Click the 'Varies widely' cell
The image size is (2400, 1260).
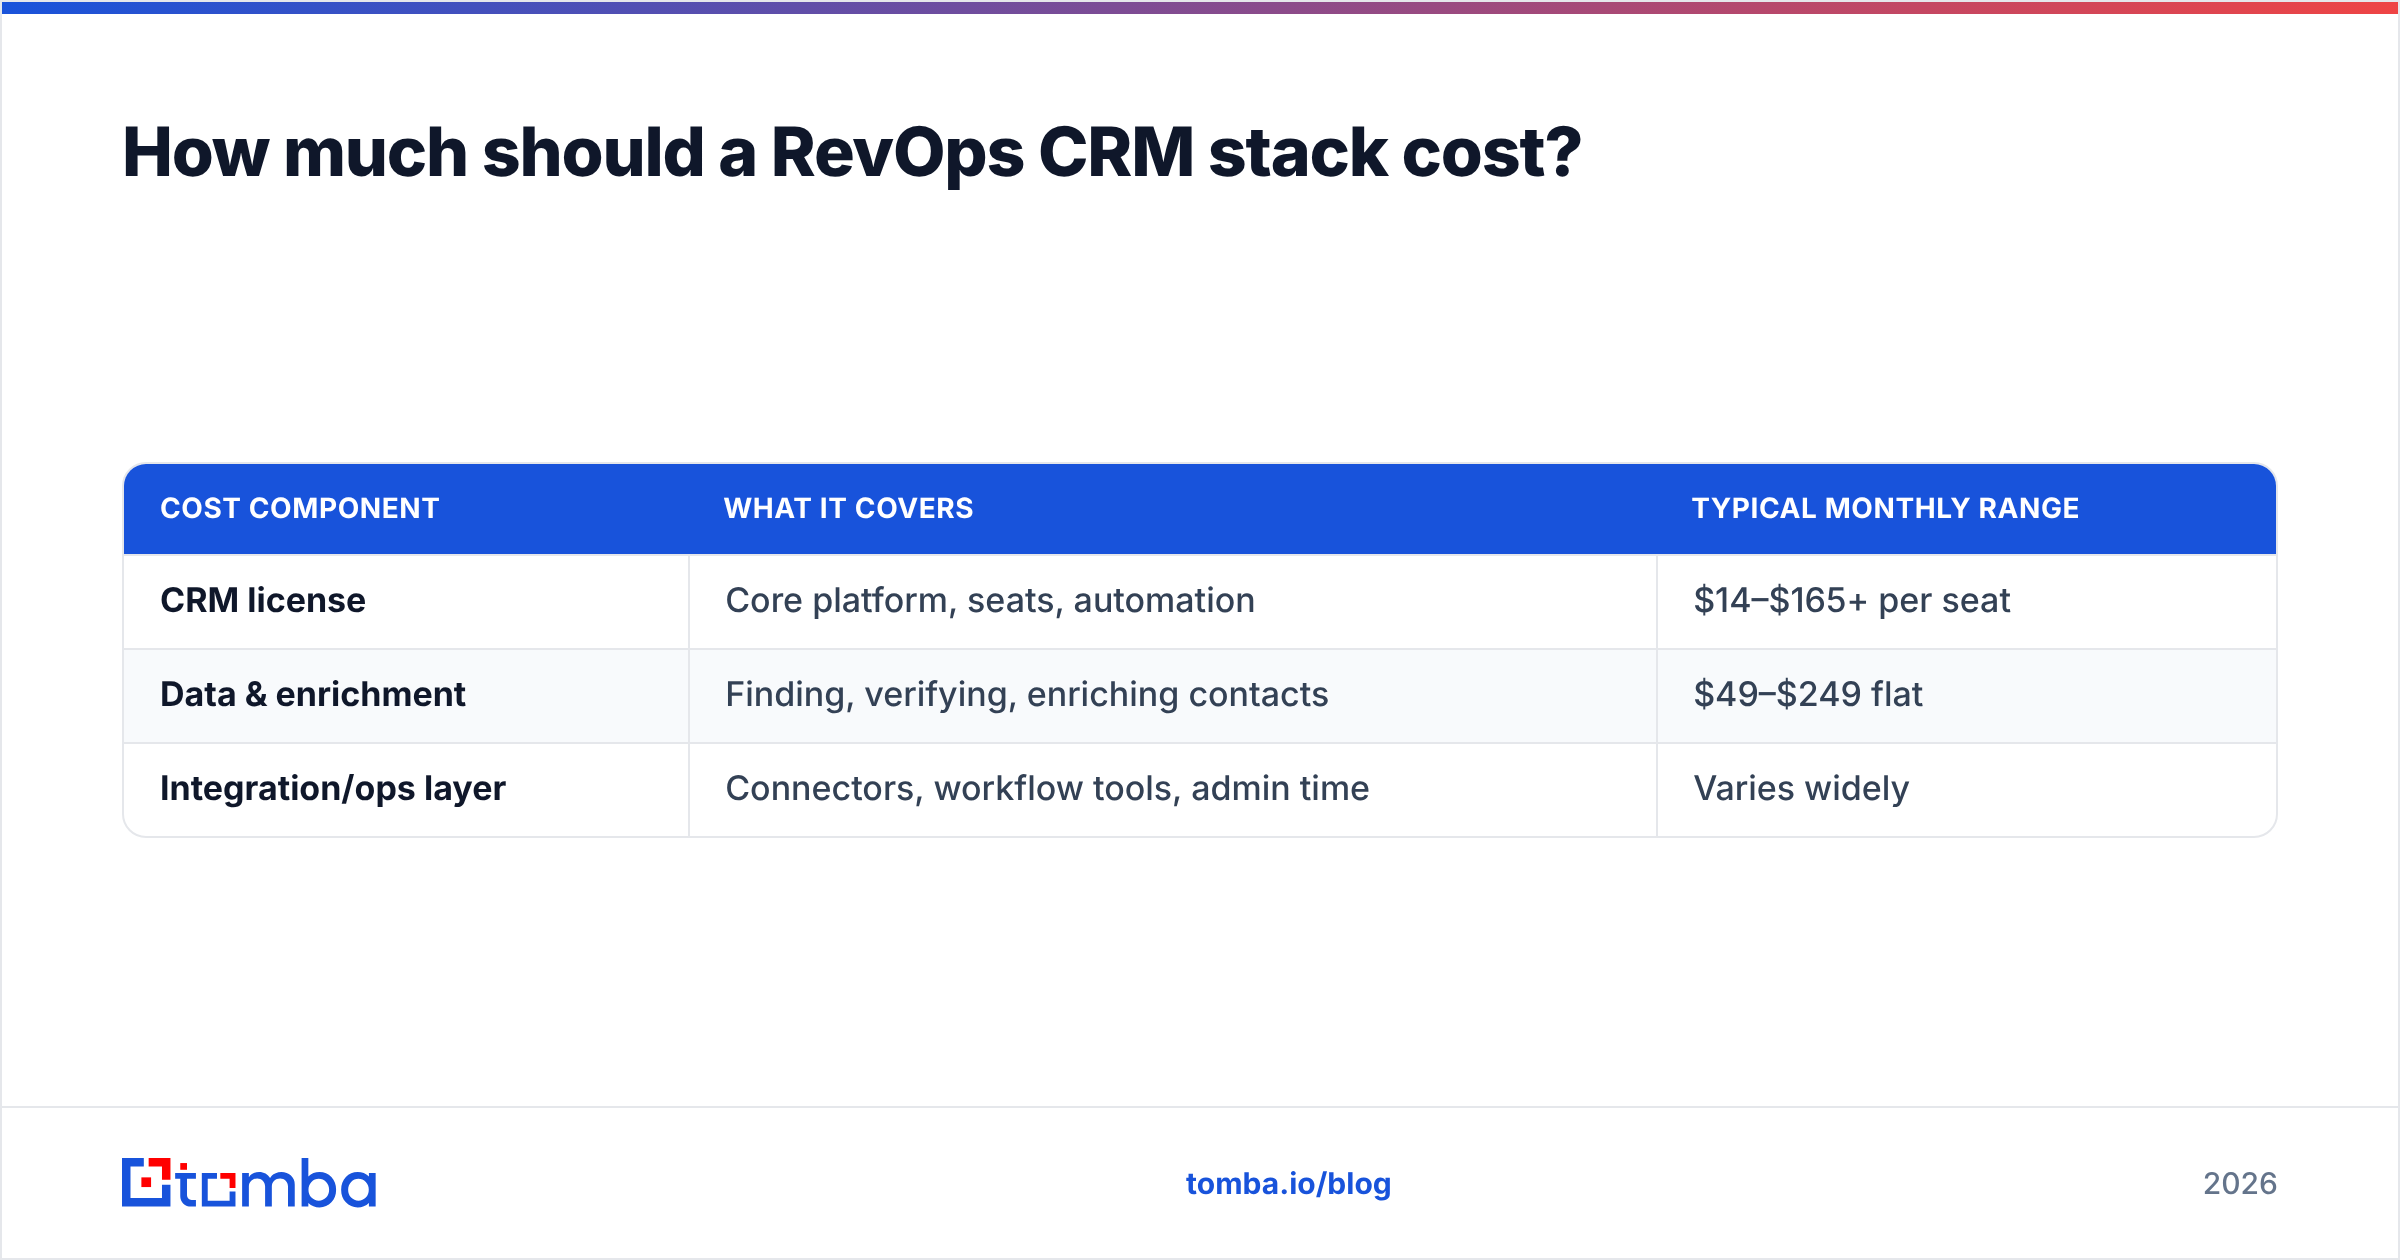coord(1967,789)
